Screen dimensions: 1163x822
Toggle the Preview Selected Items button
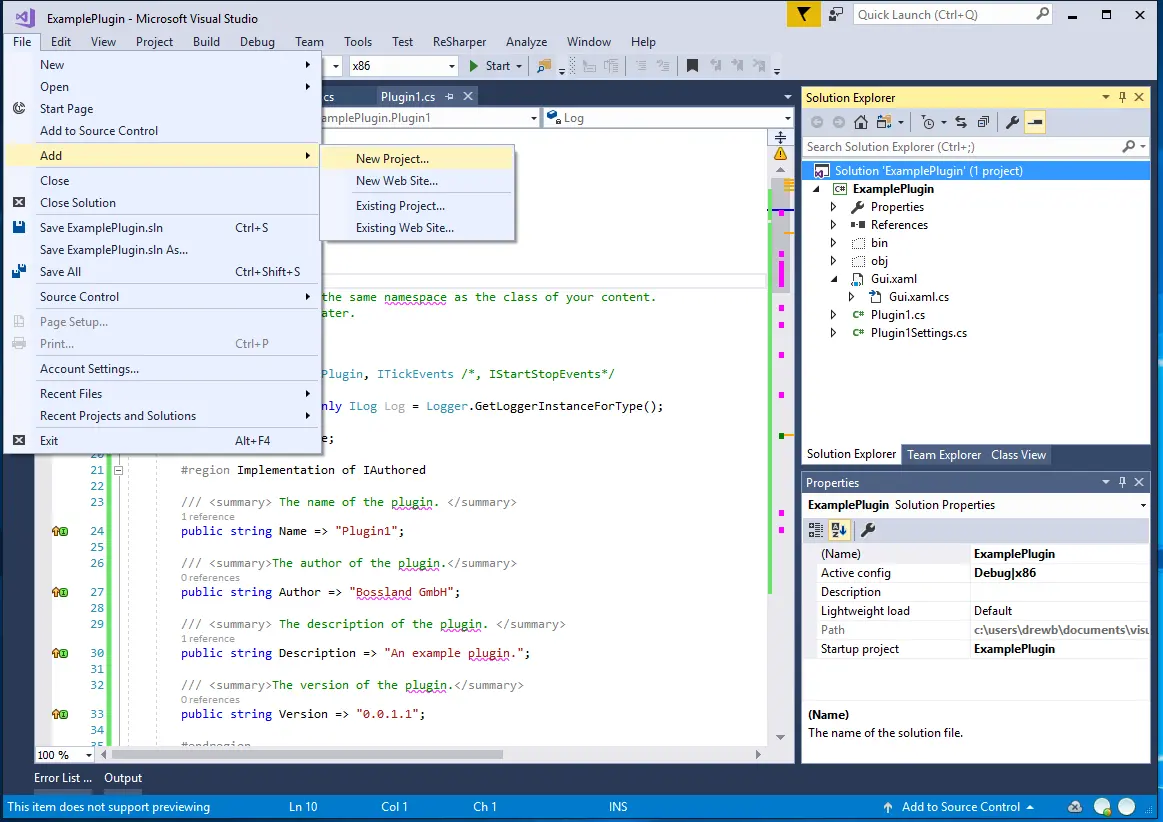(1035, 122)
